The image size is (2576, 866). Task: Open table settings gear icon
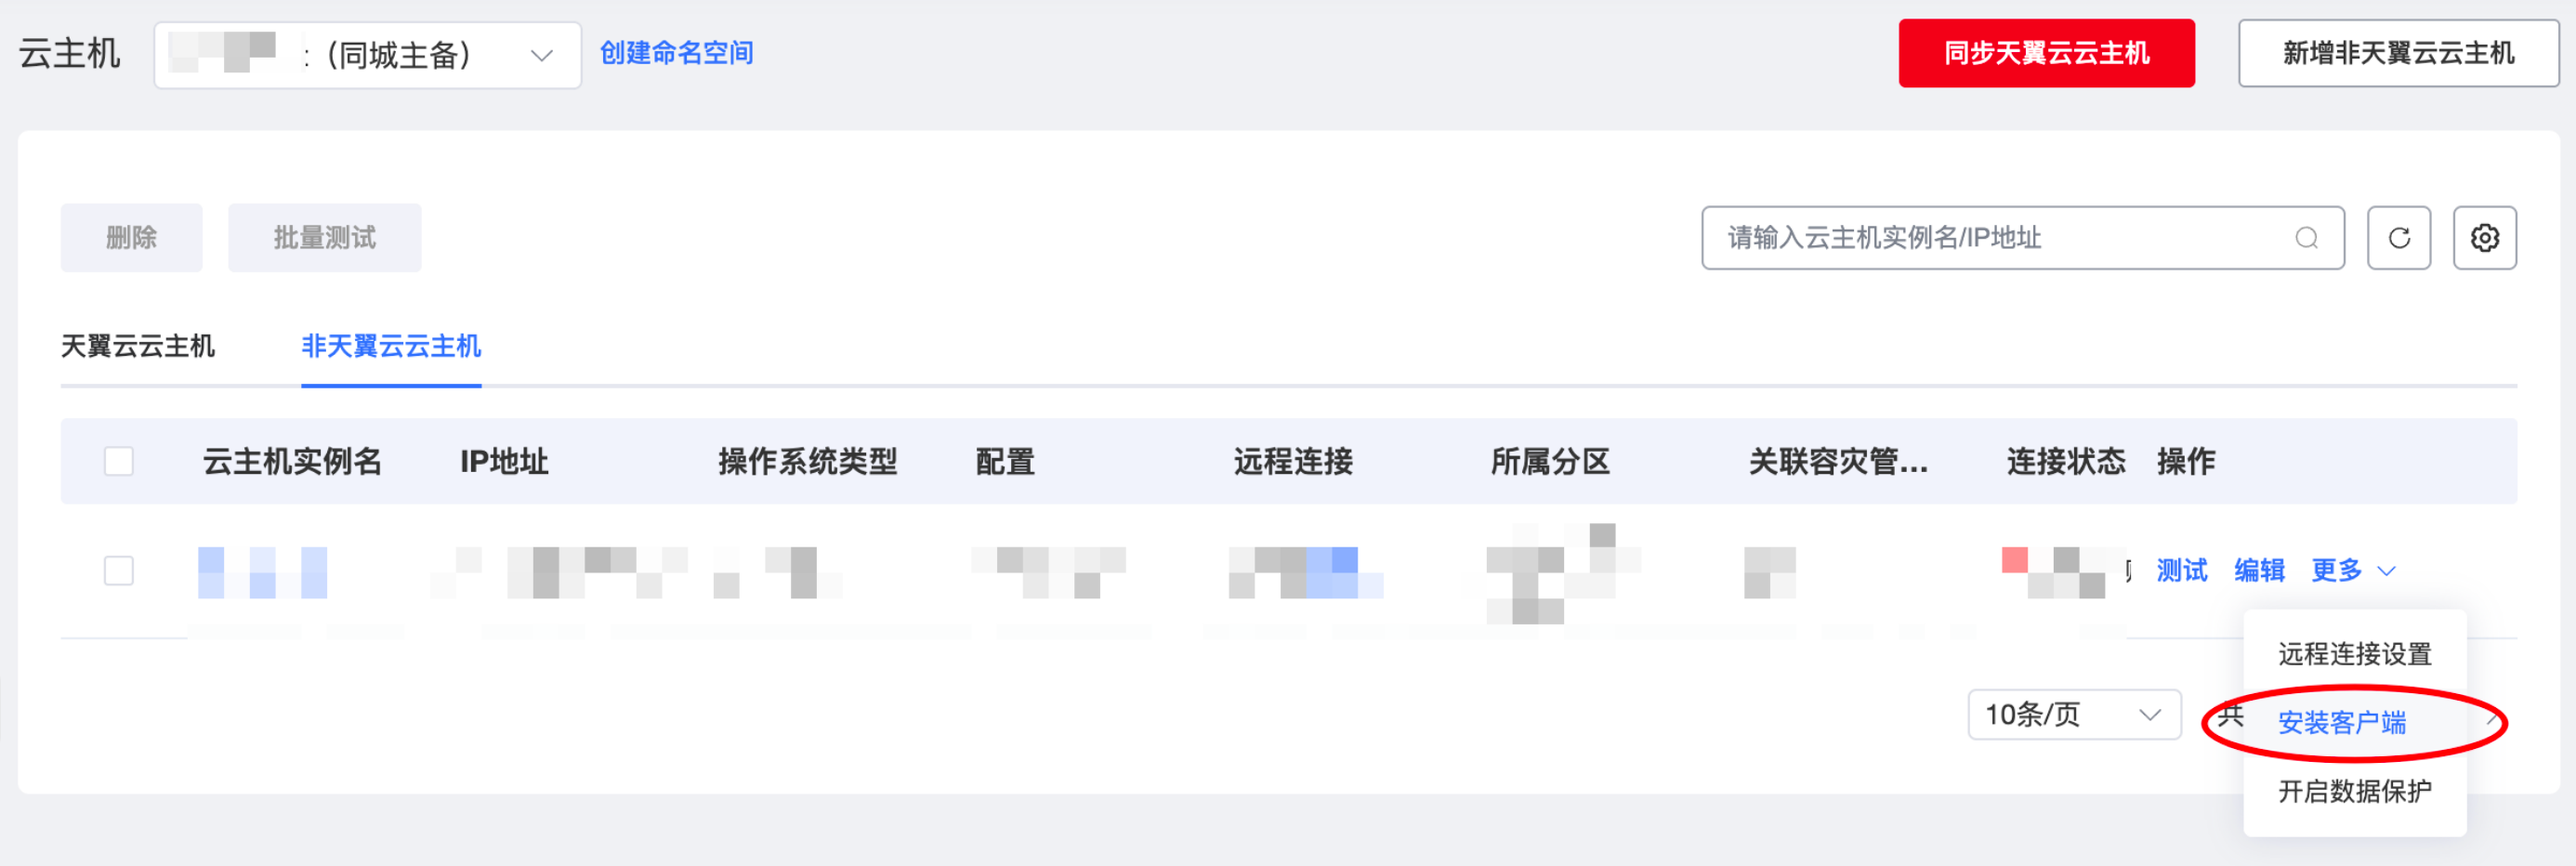[x=2484, y=238]
